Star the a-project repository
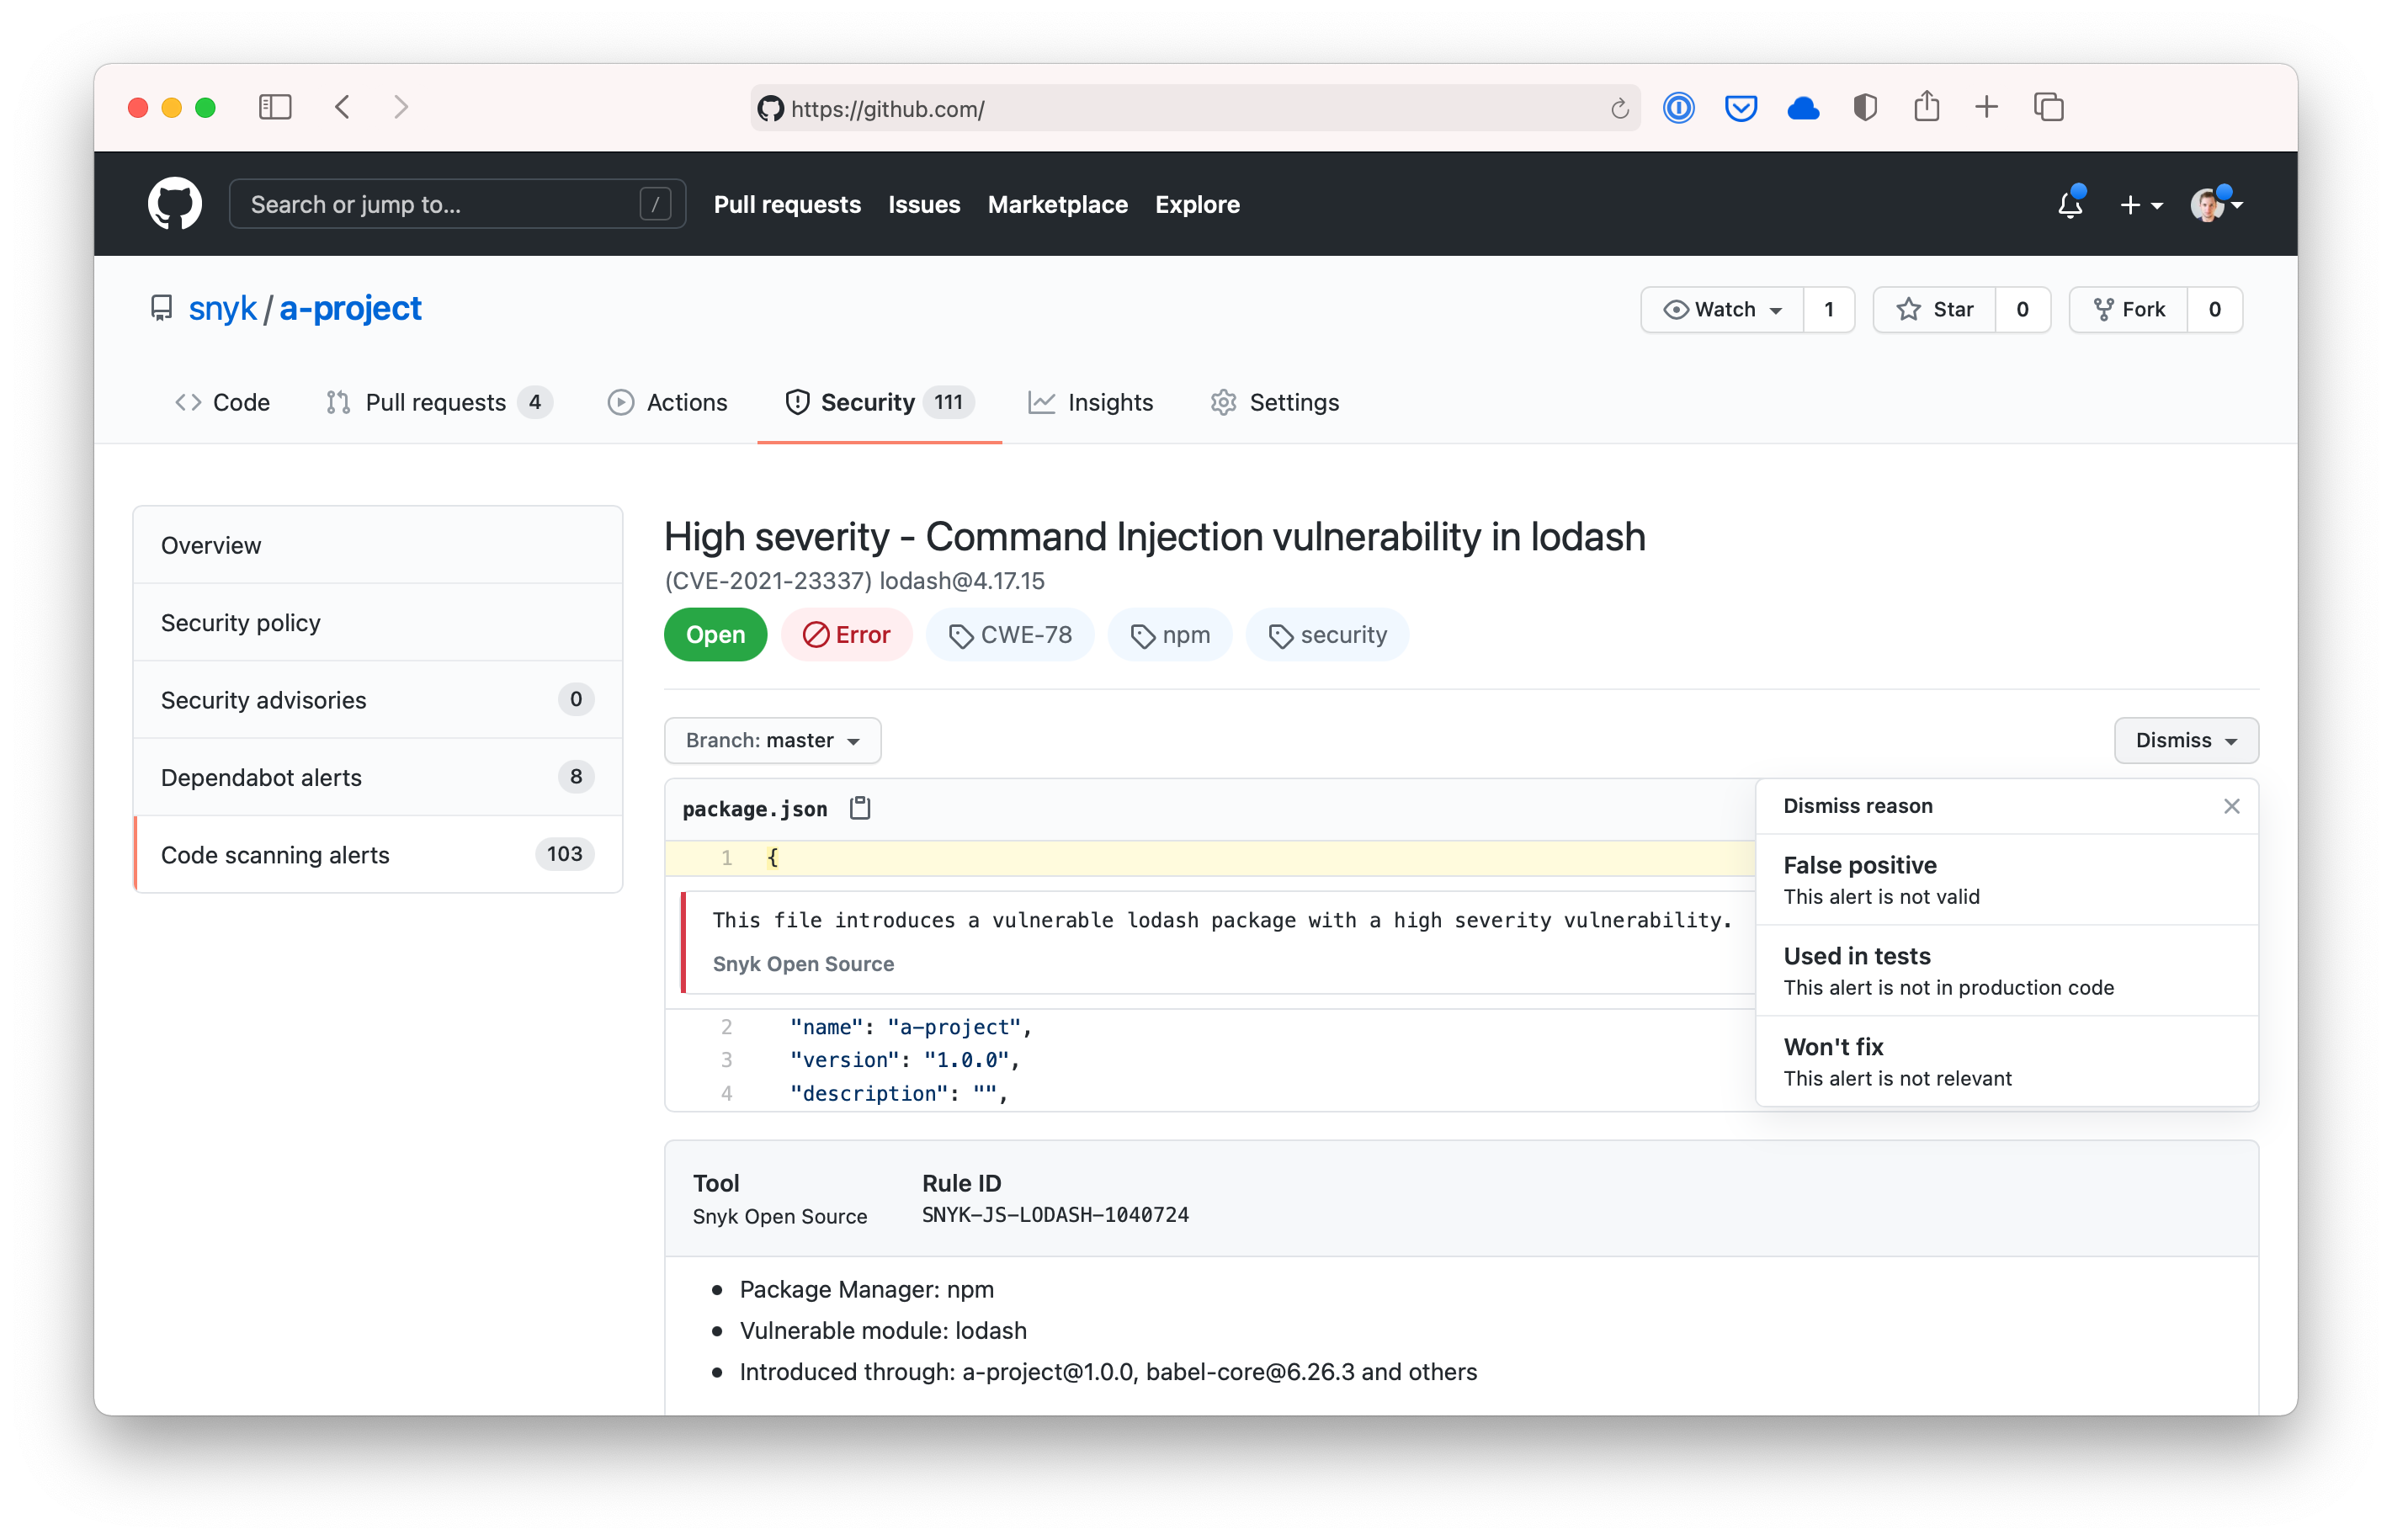2392x1540 pixels. [1936, 309]
